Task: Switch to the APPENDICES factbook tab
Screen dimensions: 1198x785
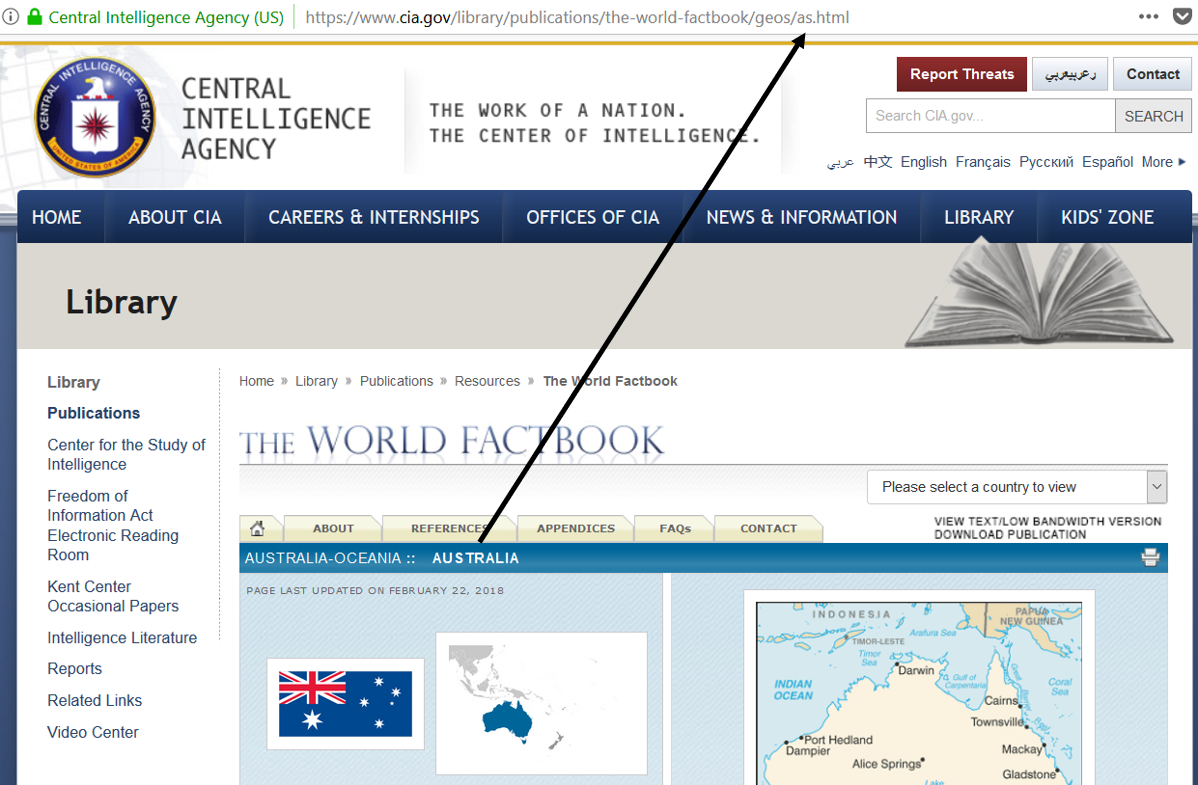Action: pyautogui.click(x=575, y=528)
